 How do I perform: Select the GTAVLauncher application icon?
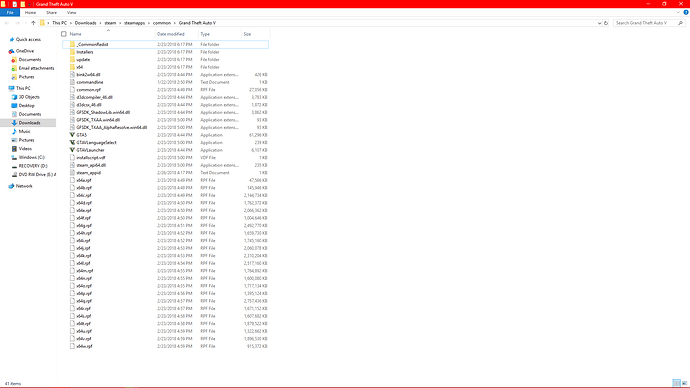(x=72, y=150)
